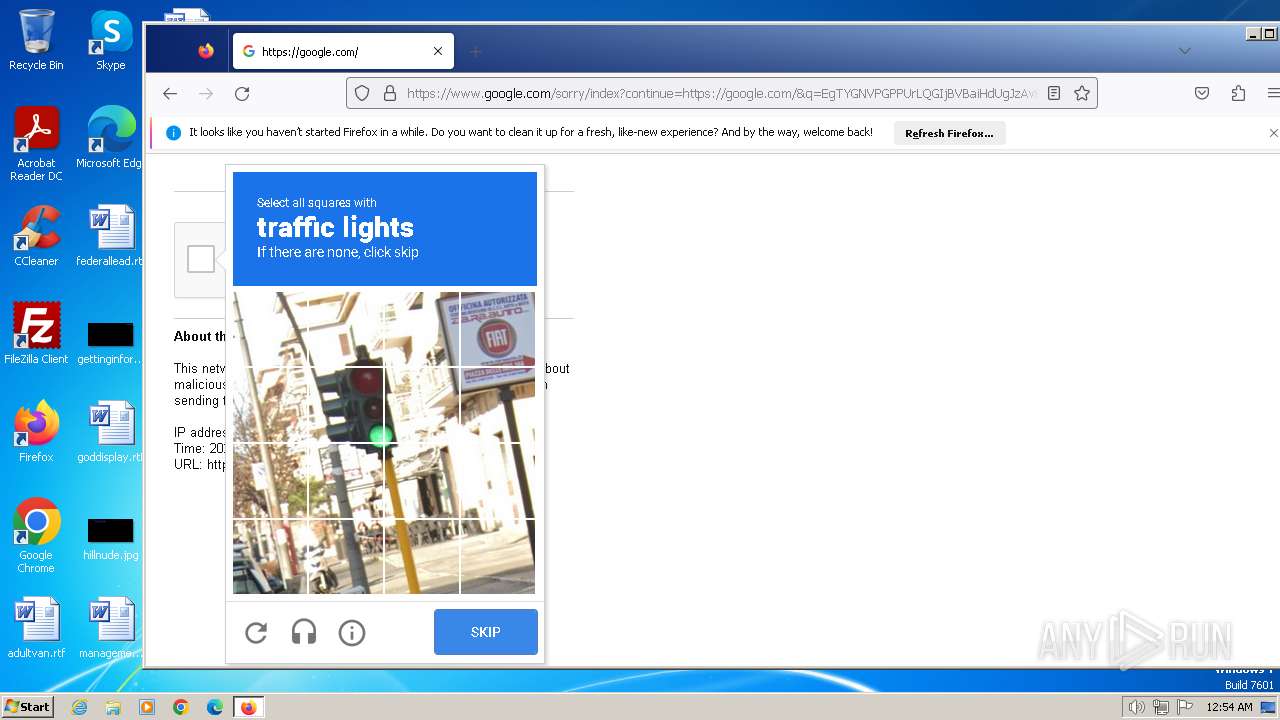
Task: Open Recycle Bin on desktop
Action: [36, 40]
